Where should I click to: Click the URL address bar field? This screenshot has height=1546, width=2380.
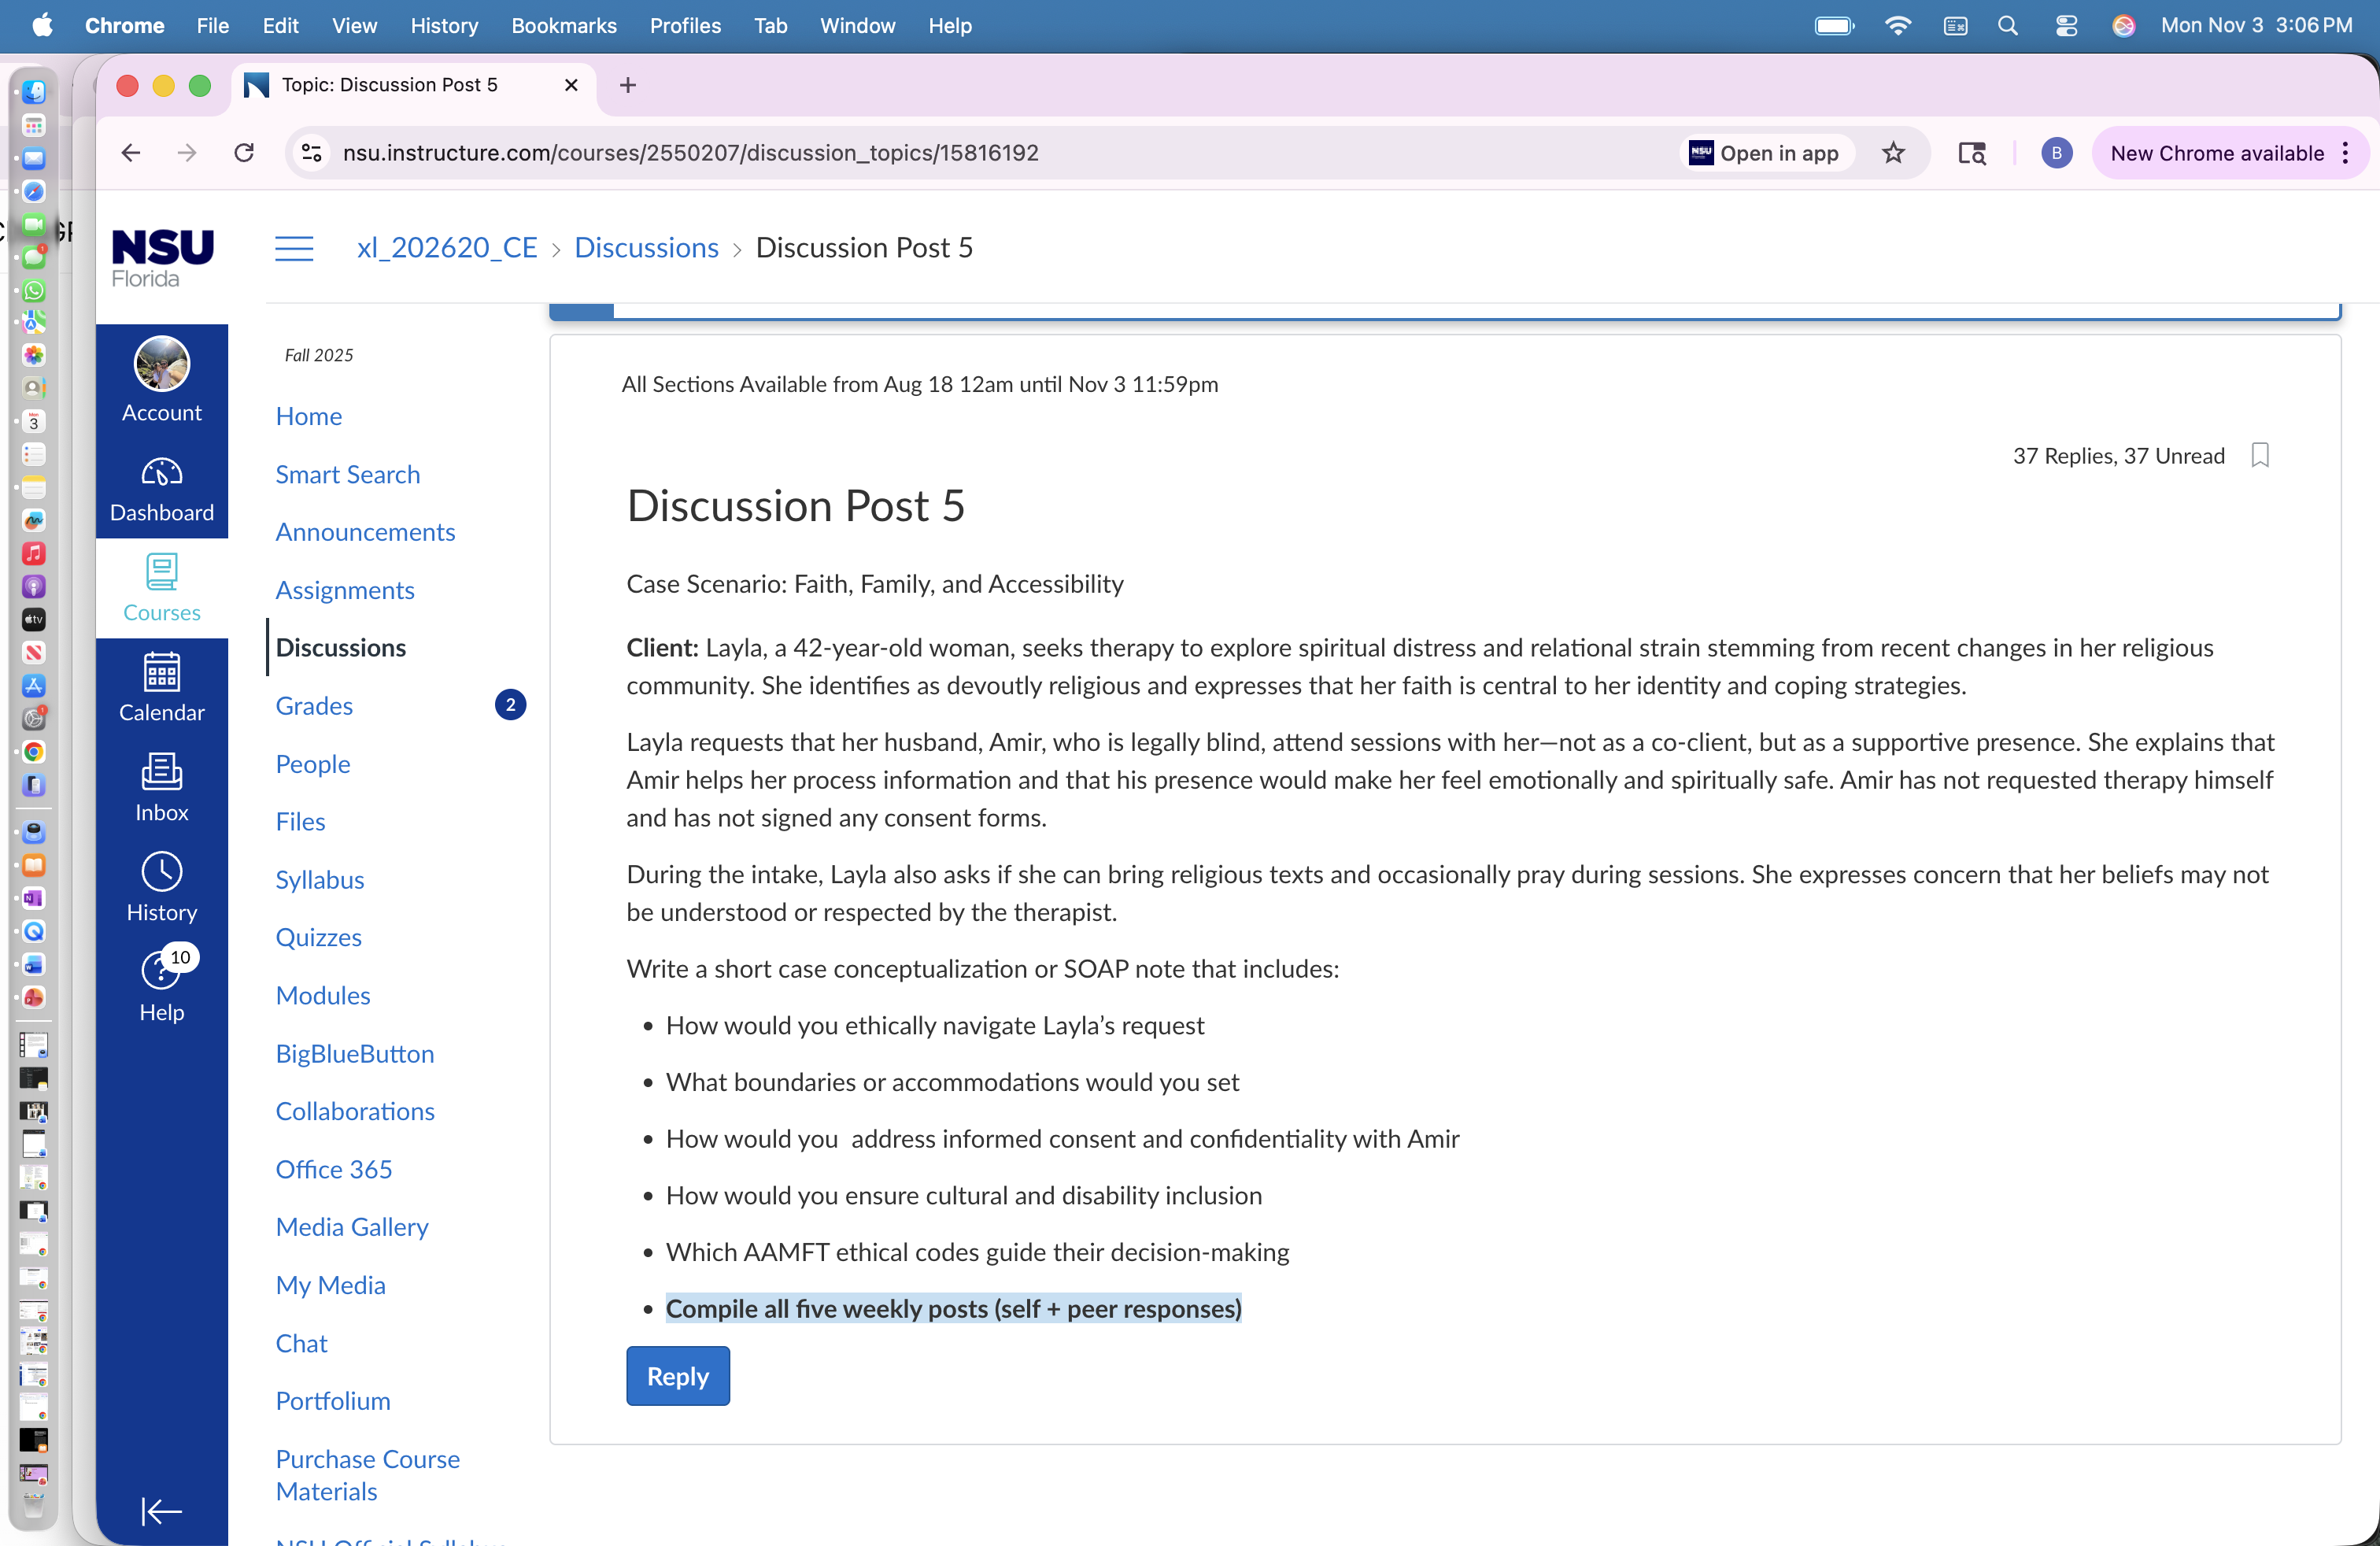click(1000, 153)
